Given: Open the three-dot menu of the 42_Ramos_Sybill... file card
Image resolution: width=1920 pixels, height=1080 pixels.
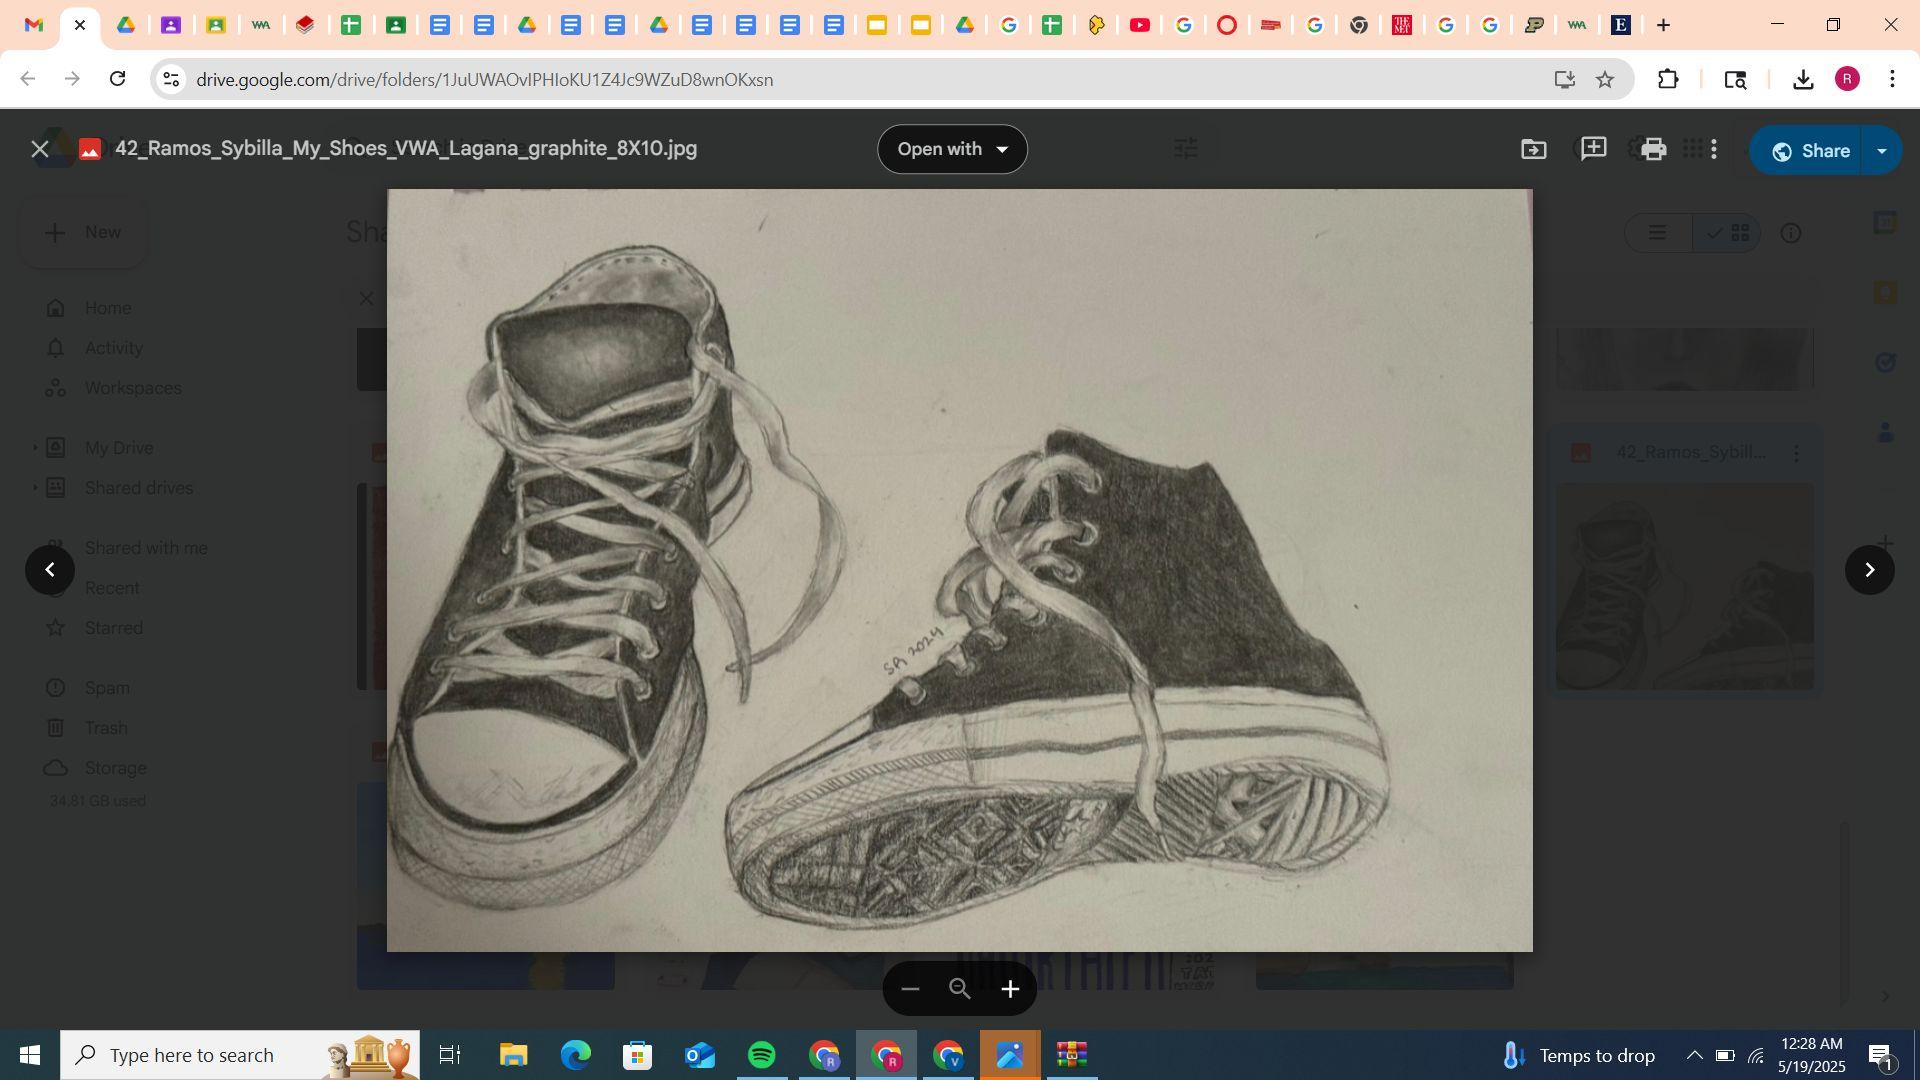Looking at the screenshot, I should [1797, 454].
